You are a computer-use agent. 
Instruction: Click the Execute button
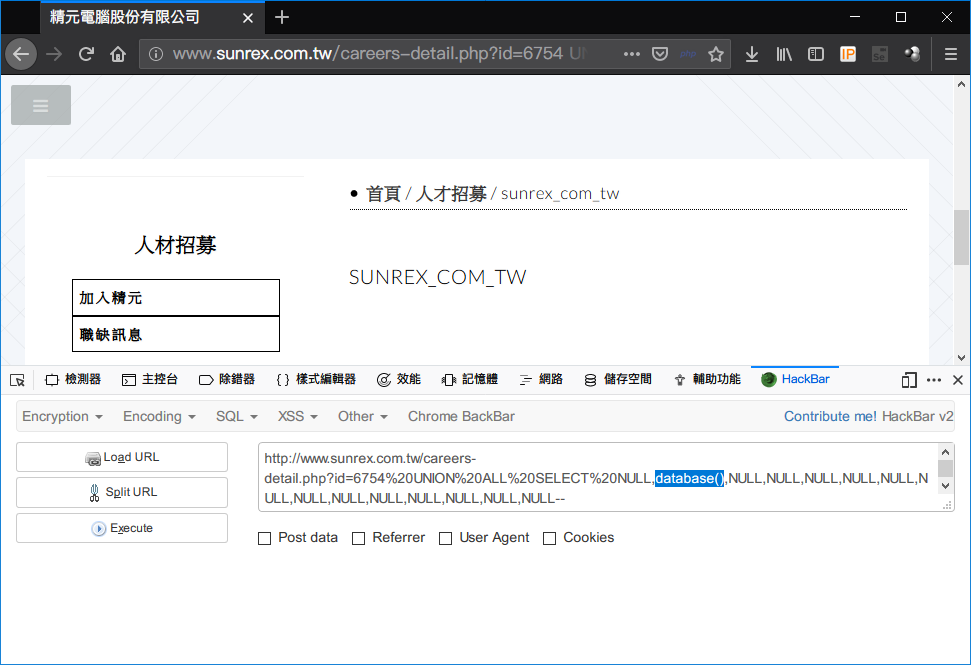122,528
